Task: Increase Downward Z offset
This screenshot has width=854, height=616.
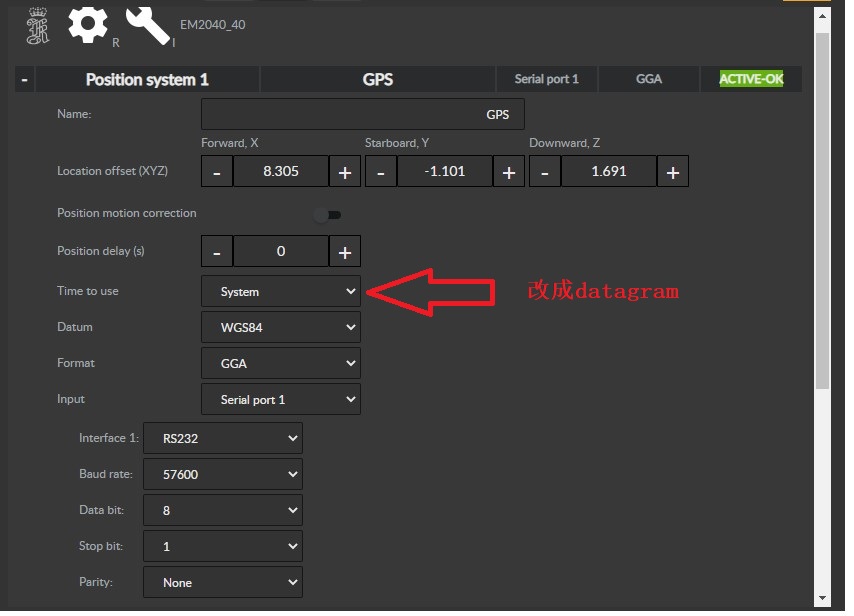Action: tap(673, 172)
